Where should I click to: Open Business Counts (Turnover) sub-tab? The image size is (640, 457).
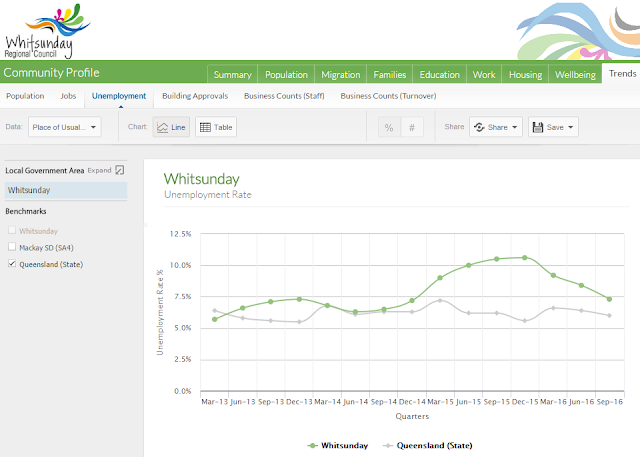click(x=388, y=96)
